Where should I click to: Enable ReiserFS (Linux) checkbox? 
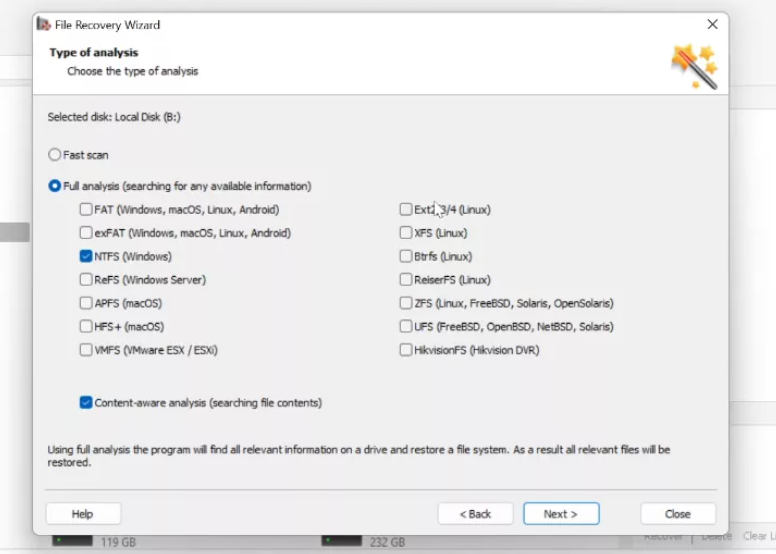point(406,280)
